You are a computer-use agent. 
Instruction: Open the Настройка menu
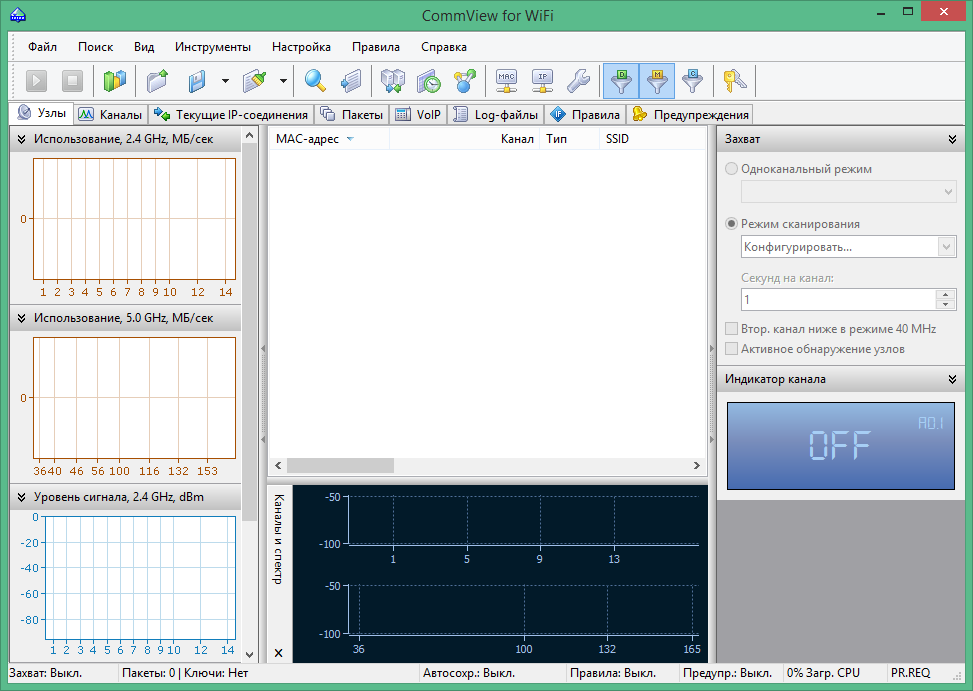[301, 47]
